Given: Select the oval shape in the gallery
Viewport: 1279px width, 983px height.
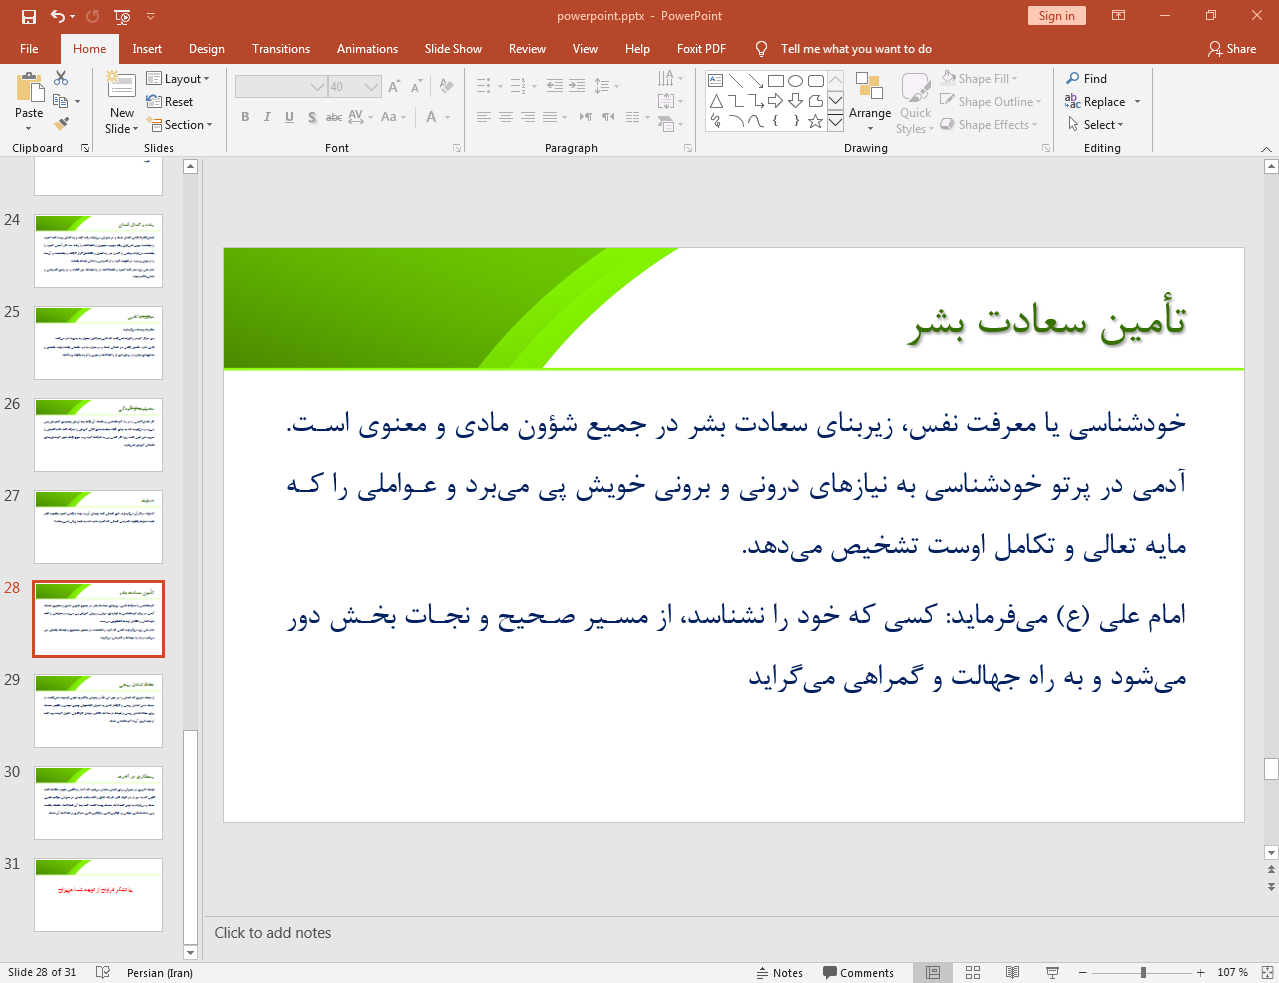Looking at the screenshot, I should pyautogui.click(x=796, y=81).
